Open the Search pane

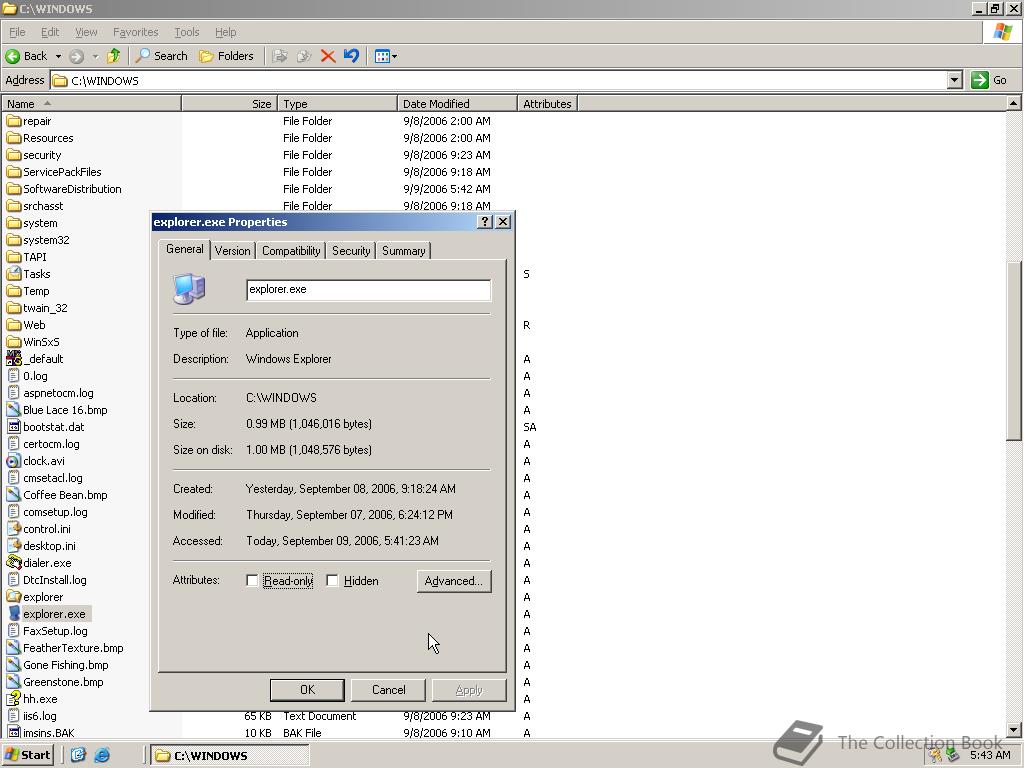click(162, 56)
